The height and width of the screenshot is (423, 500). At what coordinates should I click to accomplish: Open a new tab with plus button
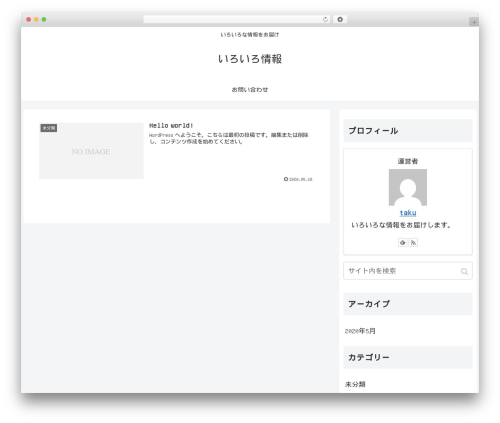(x=474, y=22)
